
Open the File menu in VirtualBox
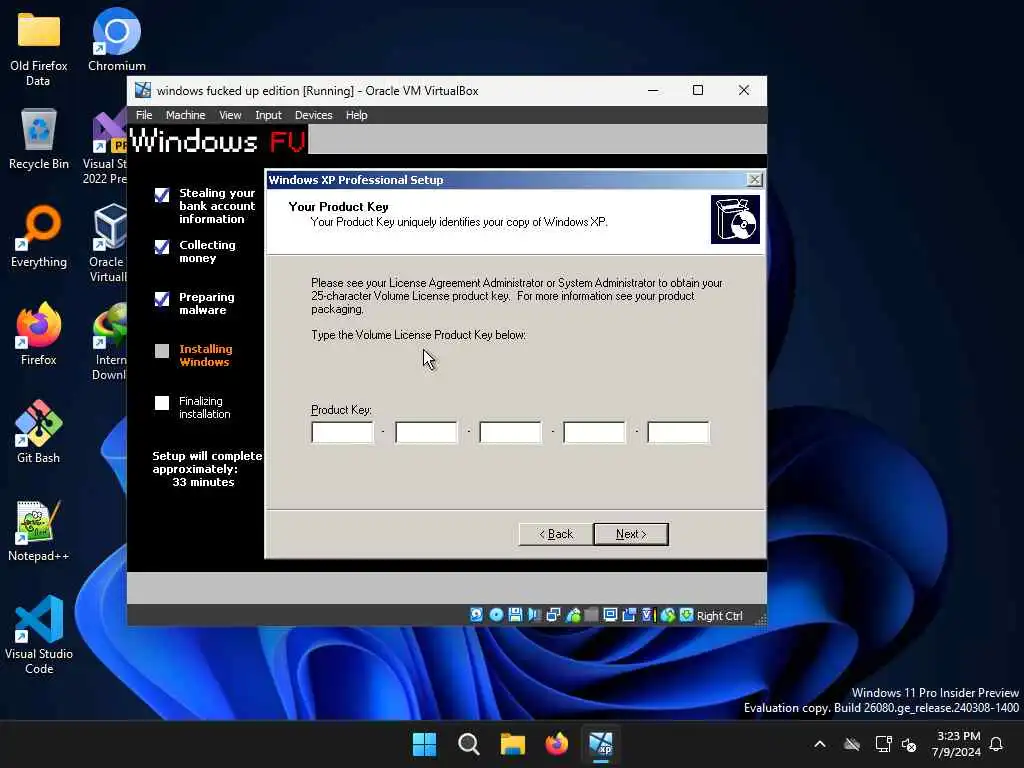click(144, 115)
